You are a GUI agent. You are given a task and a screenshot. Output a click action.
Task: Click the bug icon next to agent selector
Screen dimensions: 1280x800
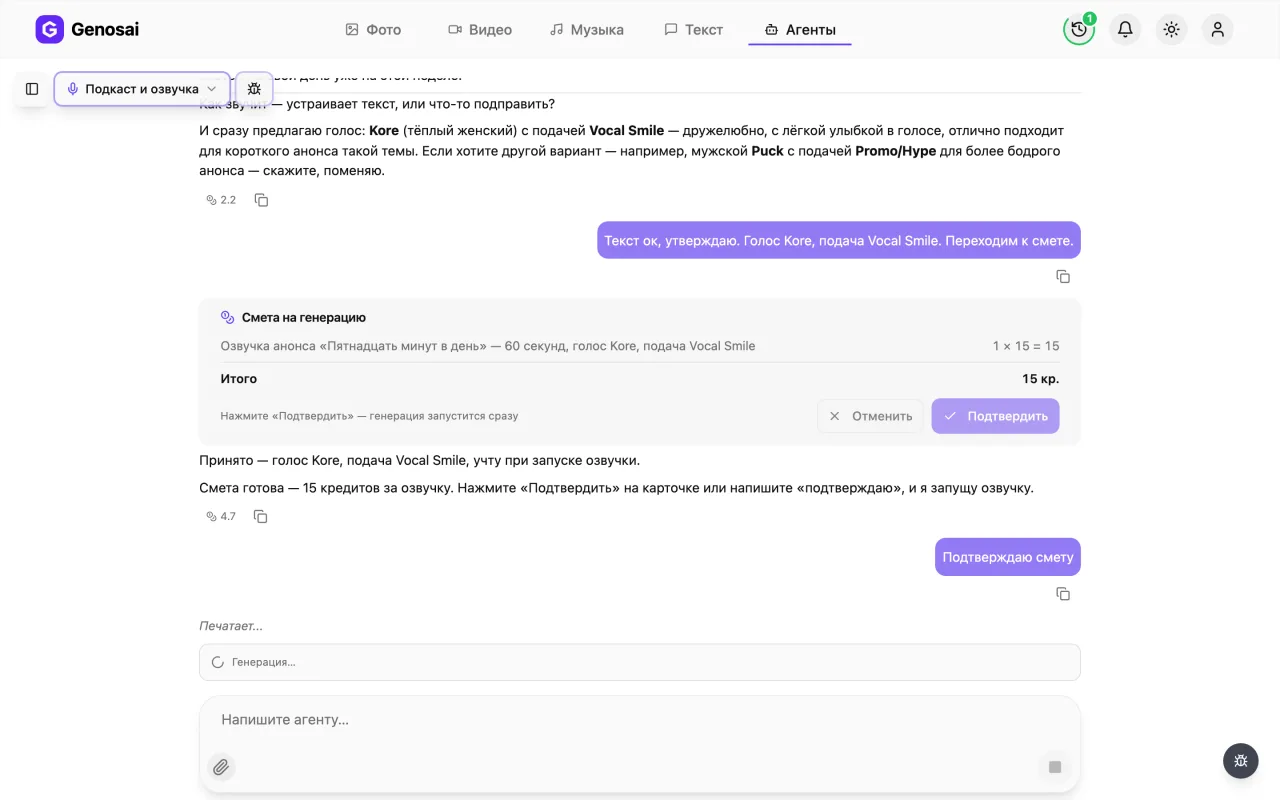(254, 89)
